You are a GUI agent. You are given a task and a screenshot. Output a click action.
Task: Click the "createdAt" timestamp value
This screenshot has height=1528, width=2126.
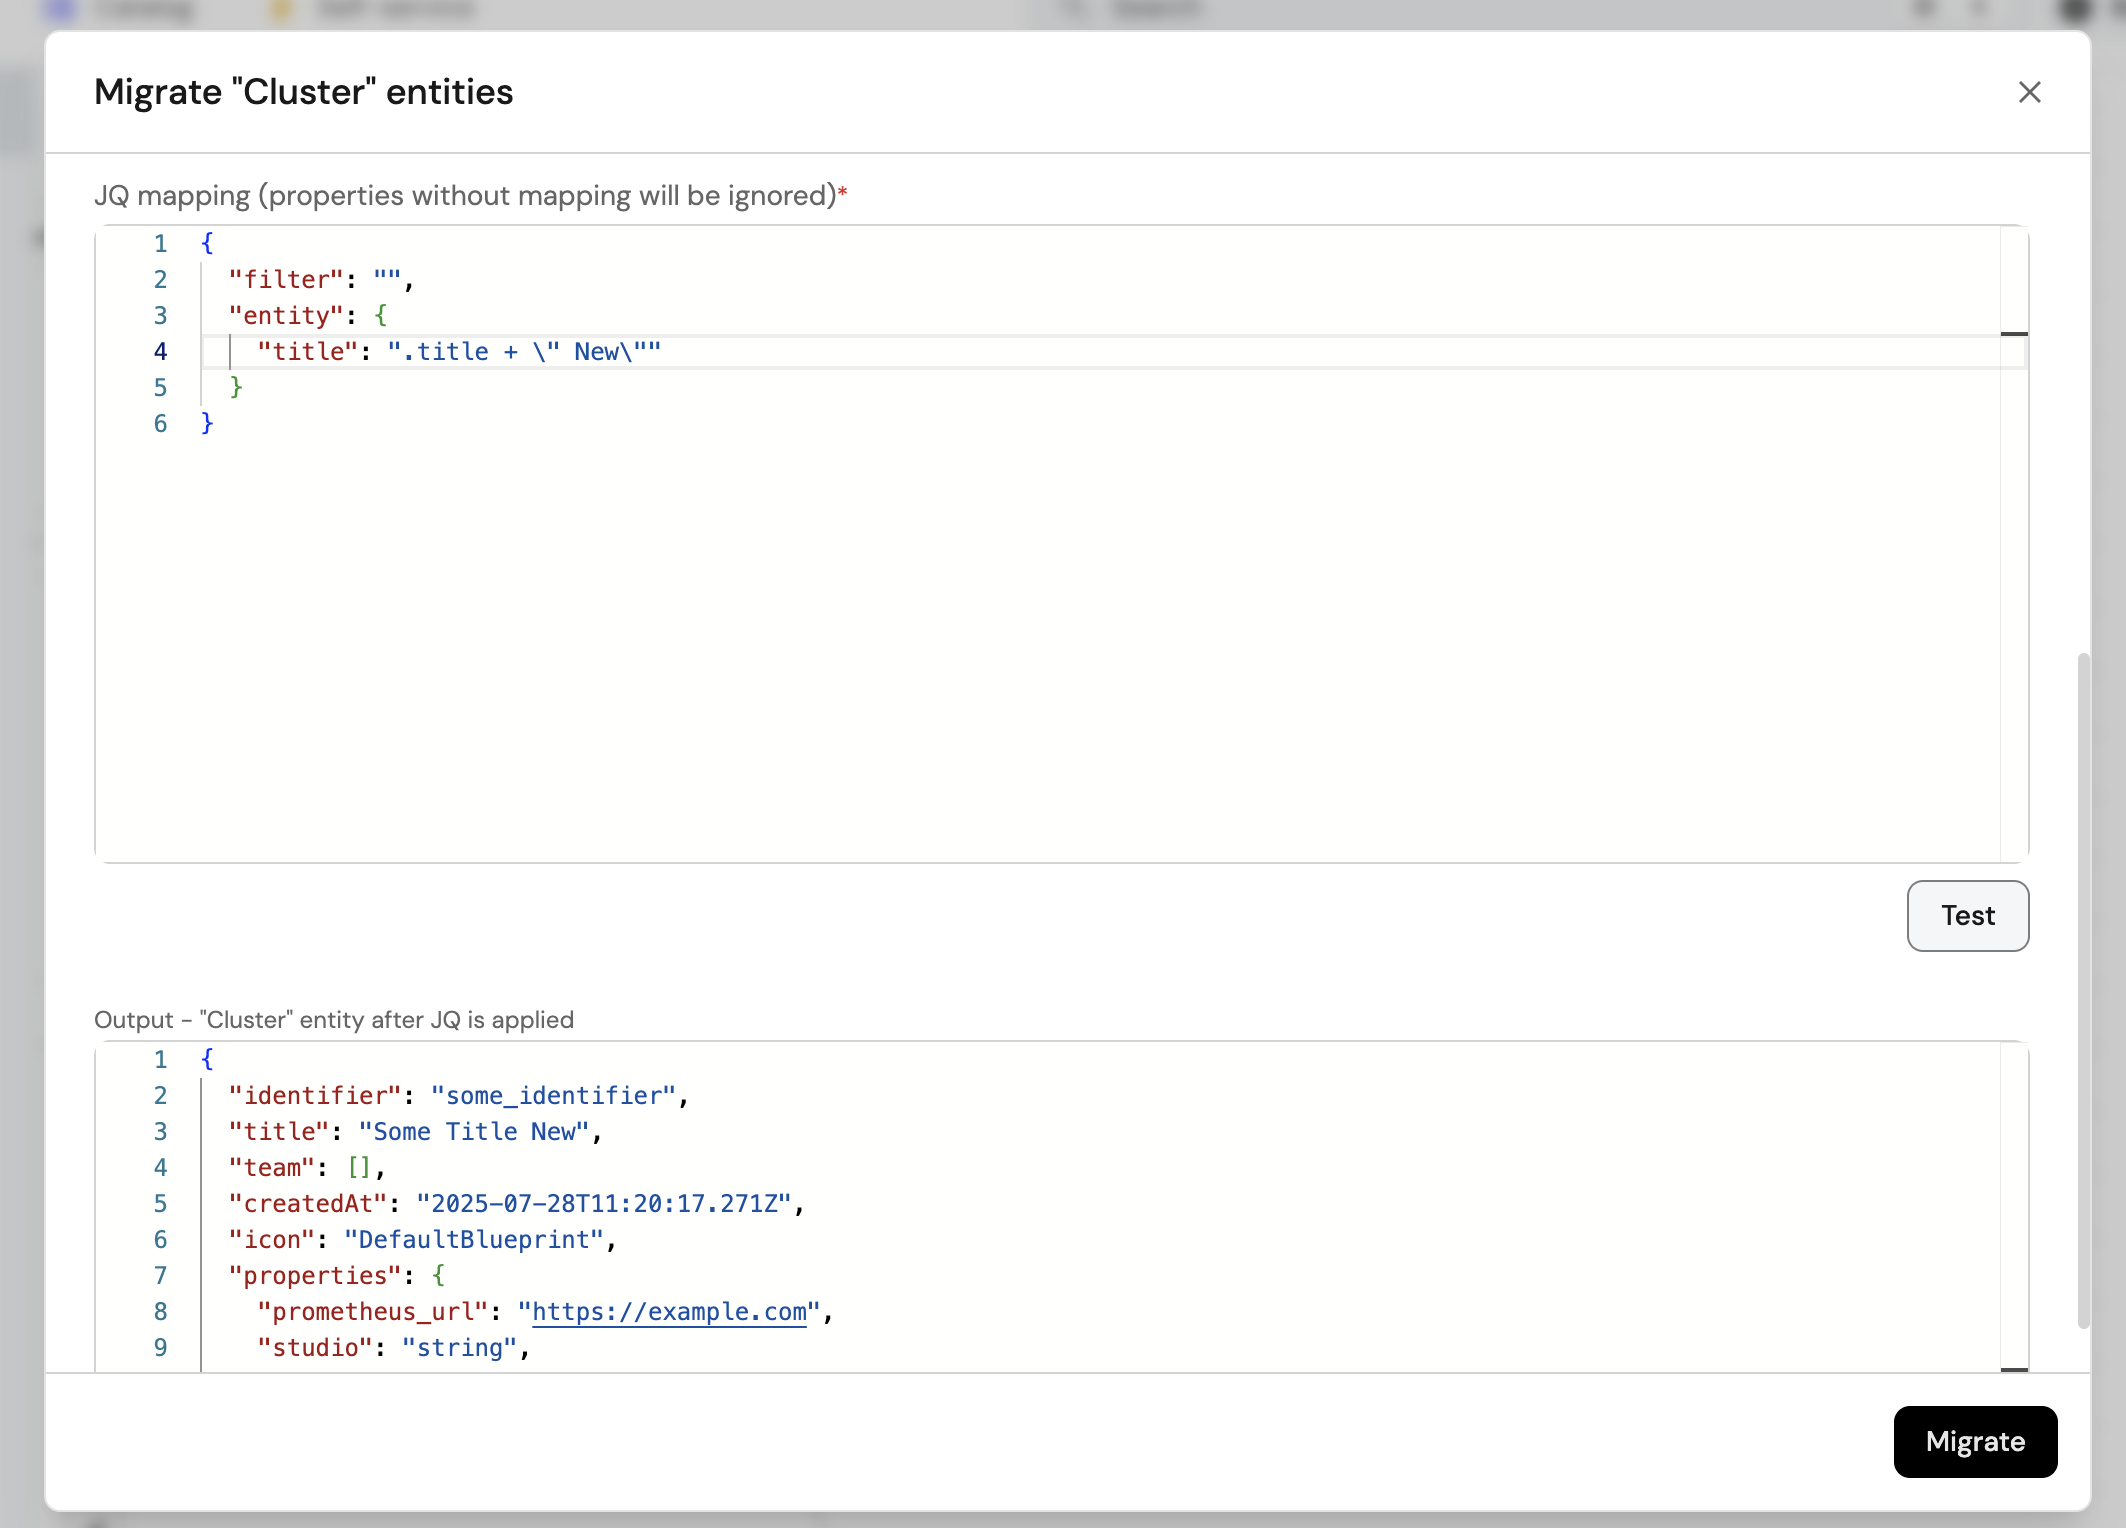(x=604, y=1204)
